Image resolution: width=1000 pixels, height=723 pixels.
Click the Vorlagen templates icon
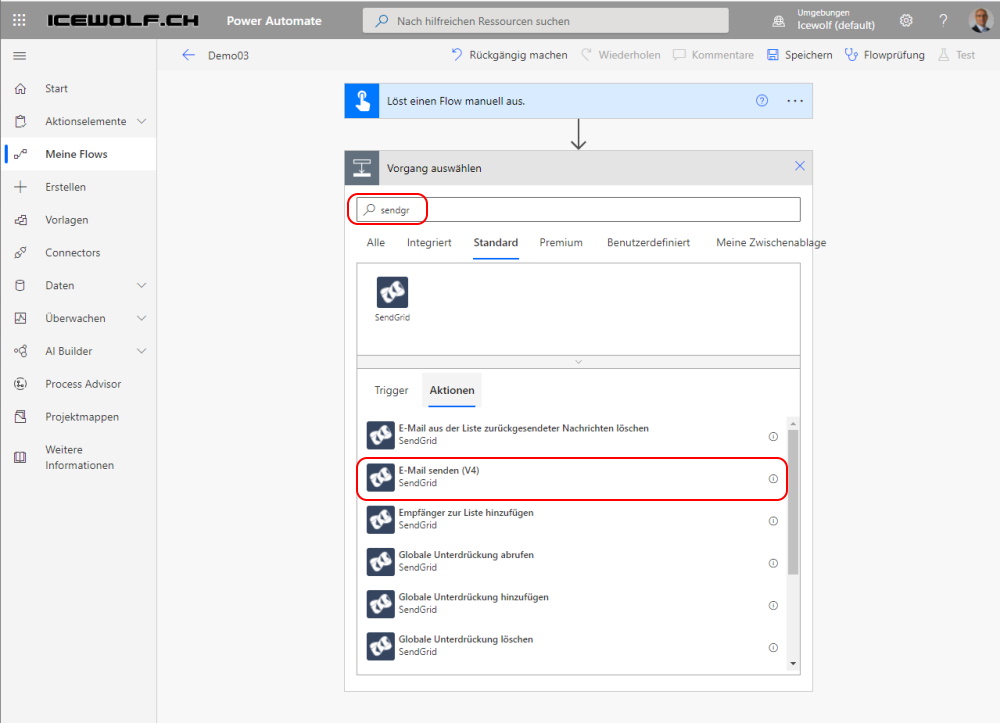pos(20,220)
